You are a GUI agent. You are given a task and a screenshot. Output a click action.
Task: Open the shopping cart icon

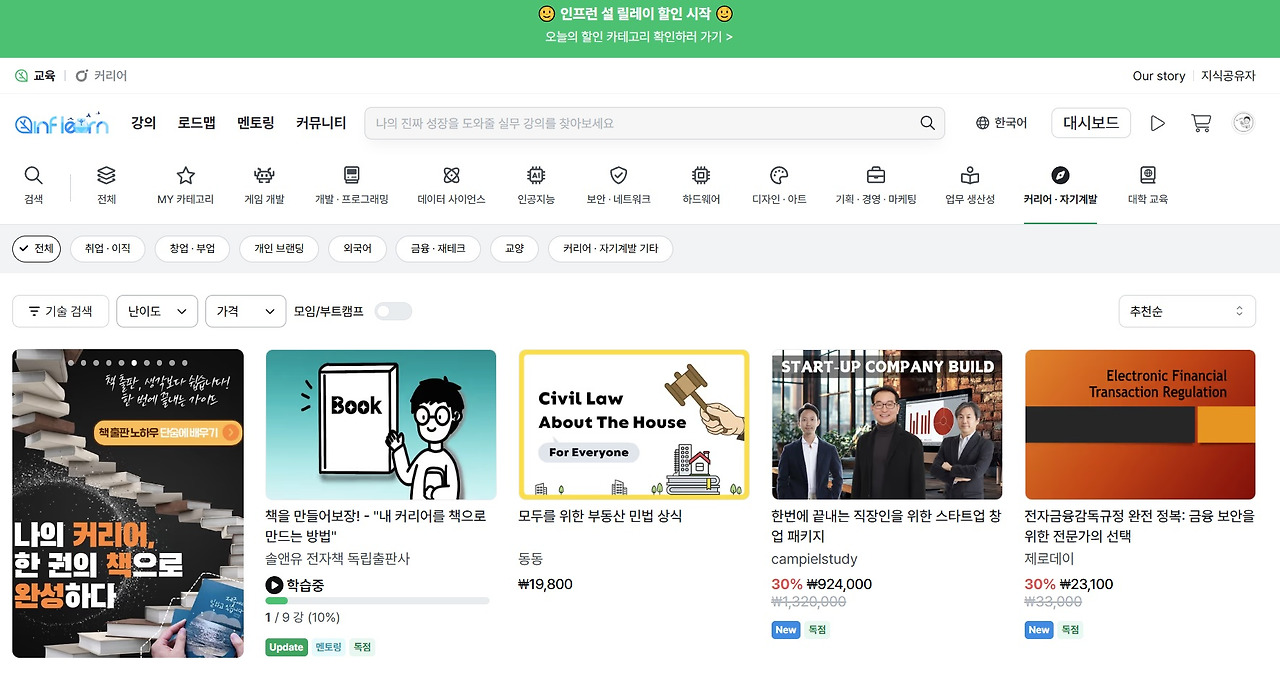point(1200,122)
